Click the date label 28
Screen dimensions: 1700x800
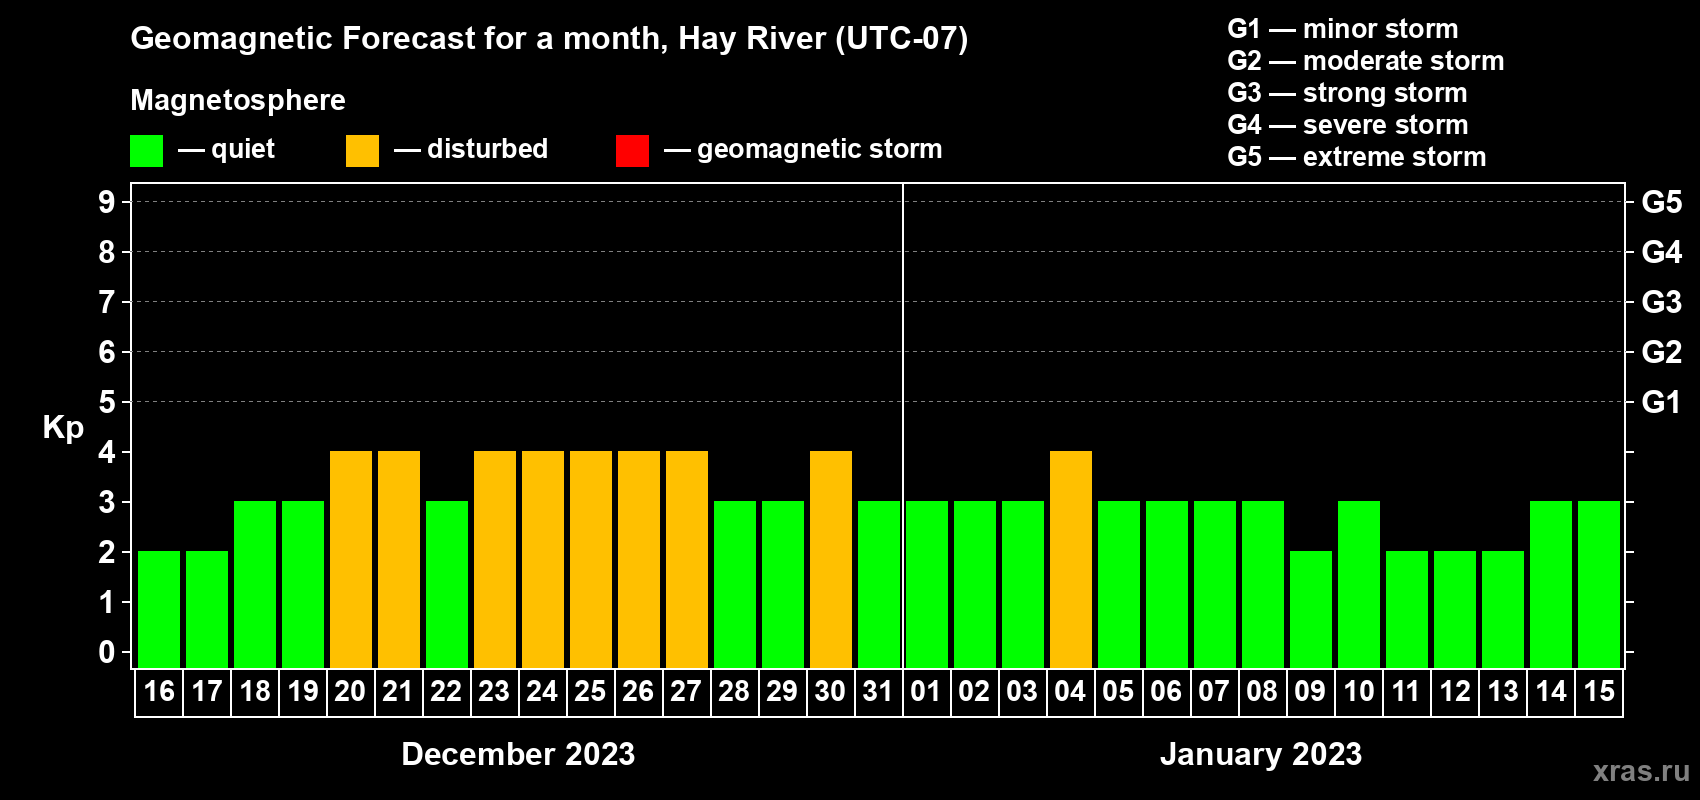734,691
